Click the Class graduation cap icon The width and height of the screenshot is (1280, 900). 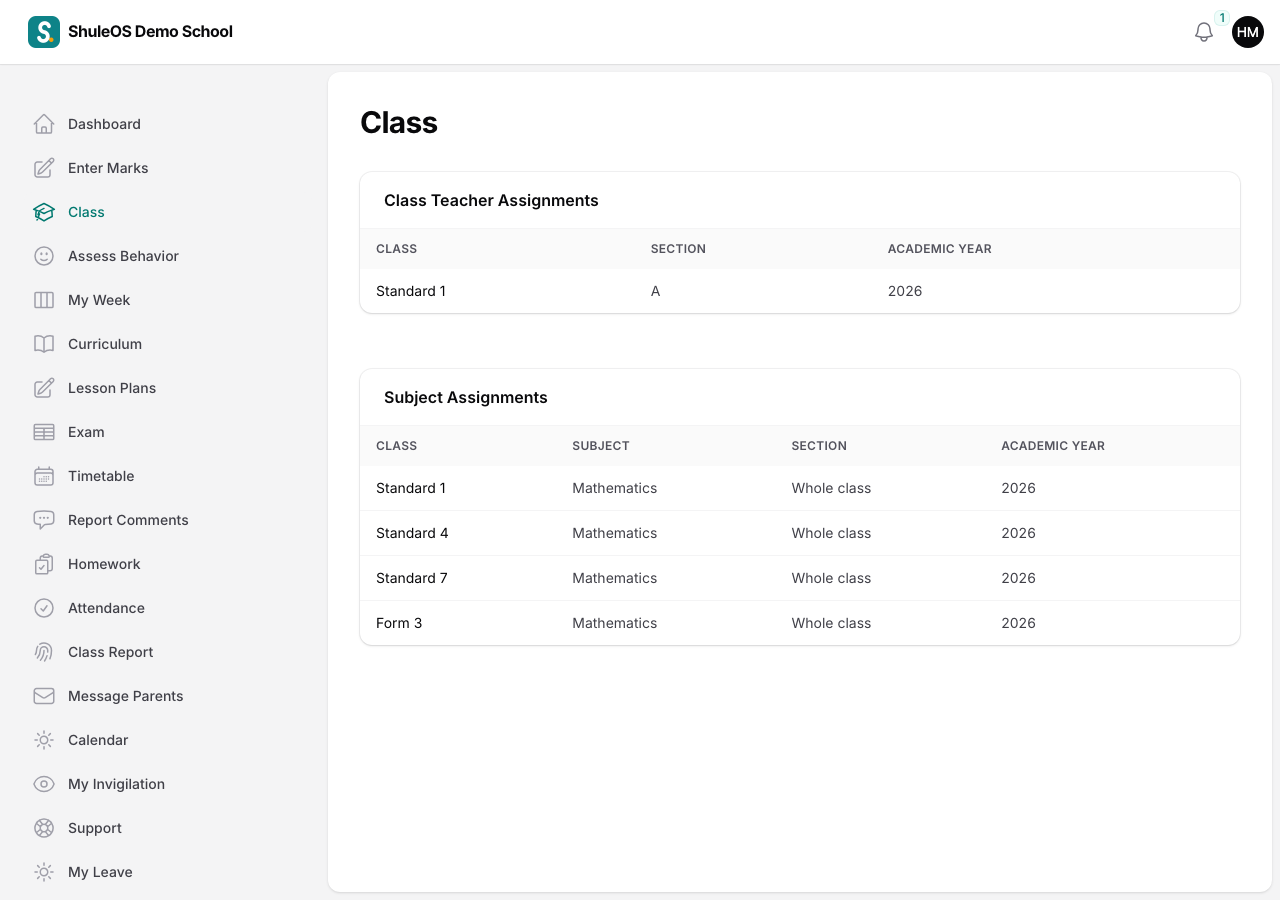click(44, 212)
